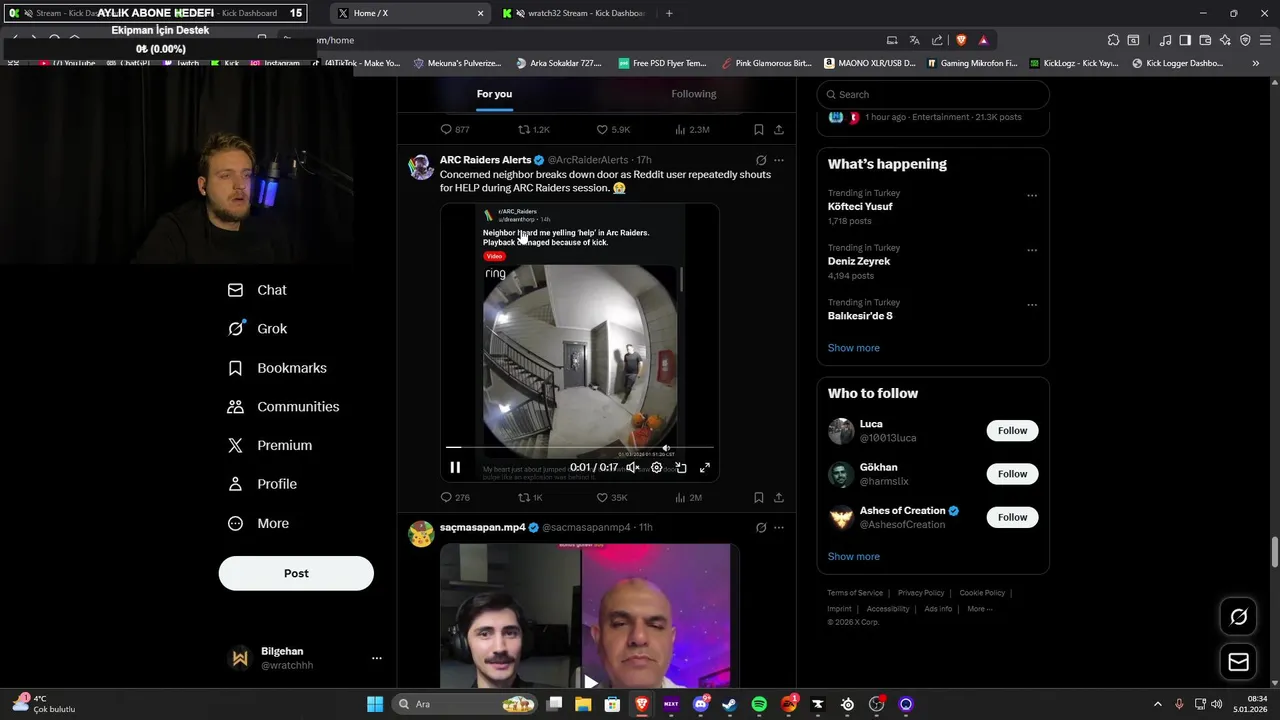This screenshot has width=1280, height=720.
Task: Open a new browser tab
Action: (669, 13)
